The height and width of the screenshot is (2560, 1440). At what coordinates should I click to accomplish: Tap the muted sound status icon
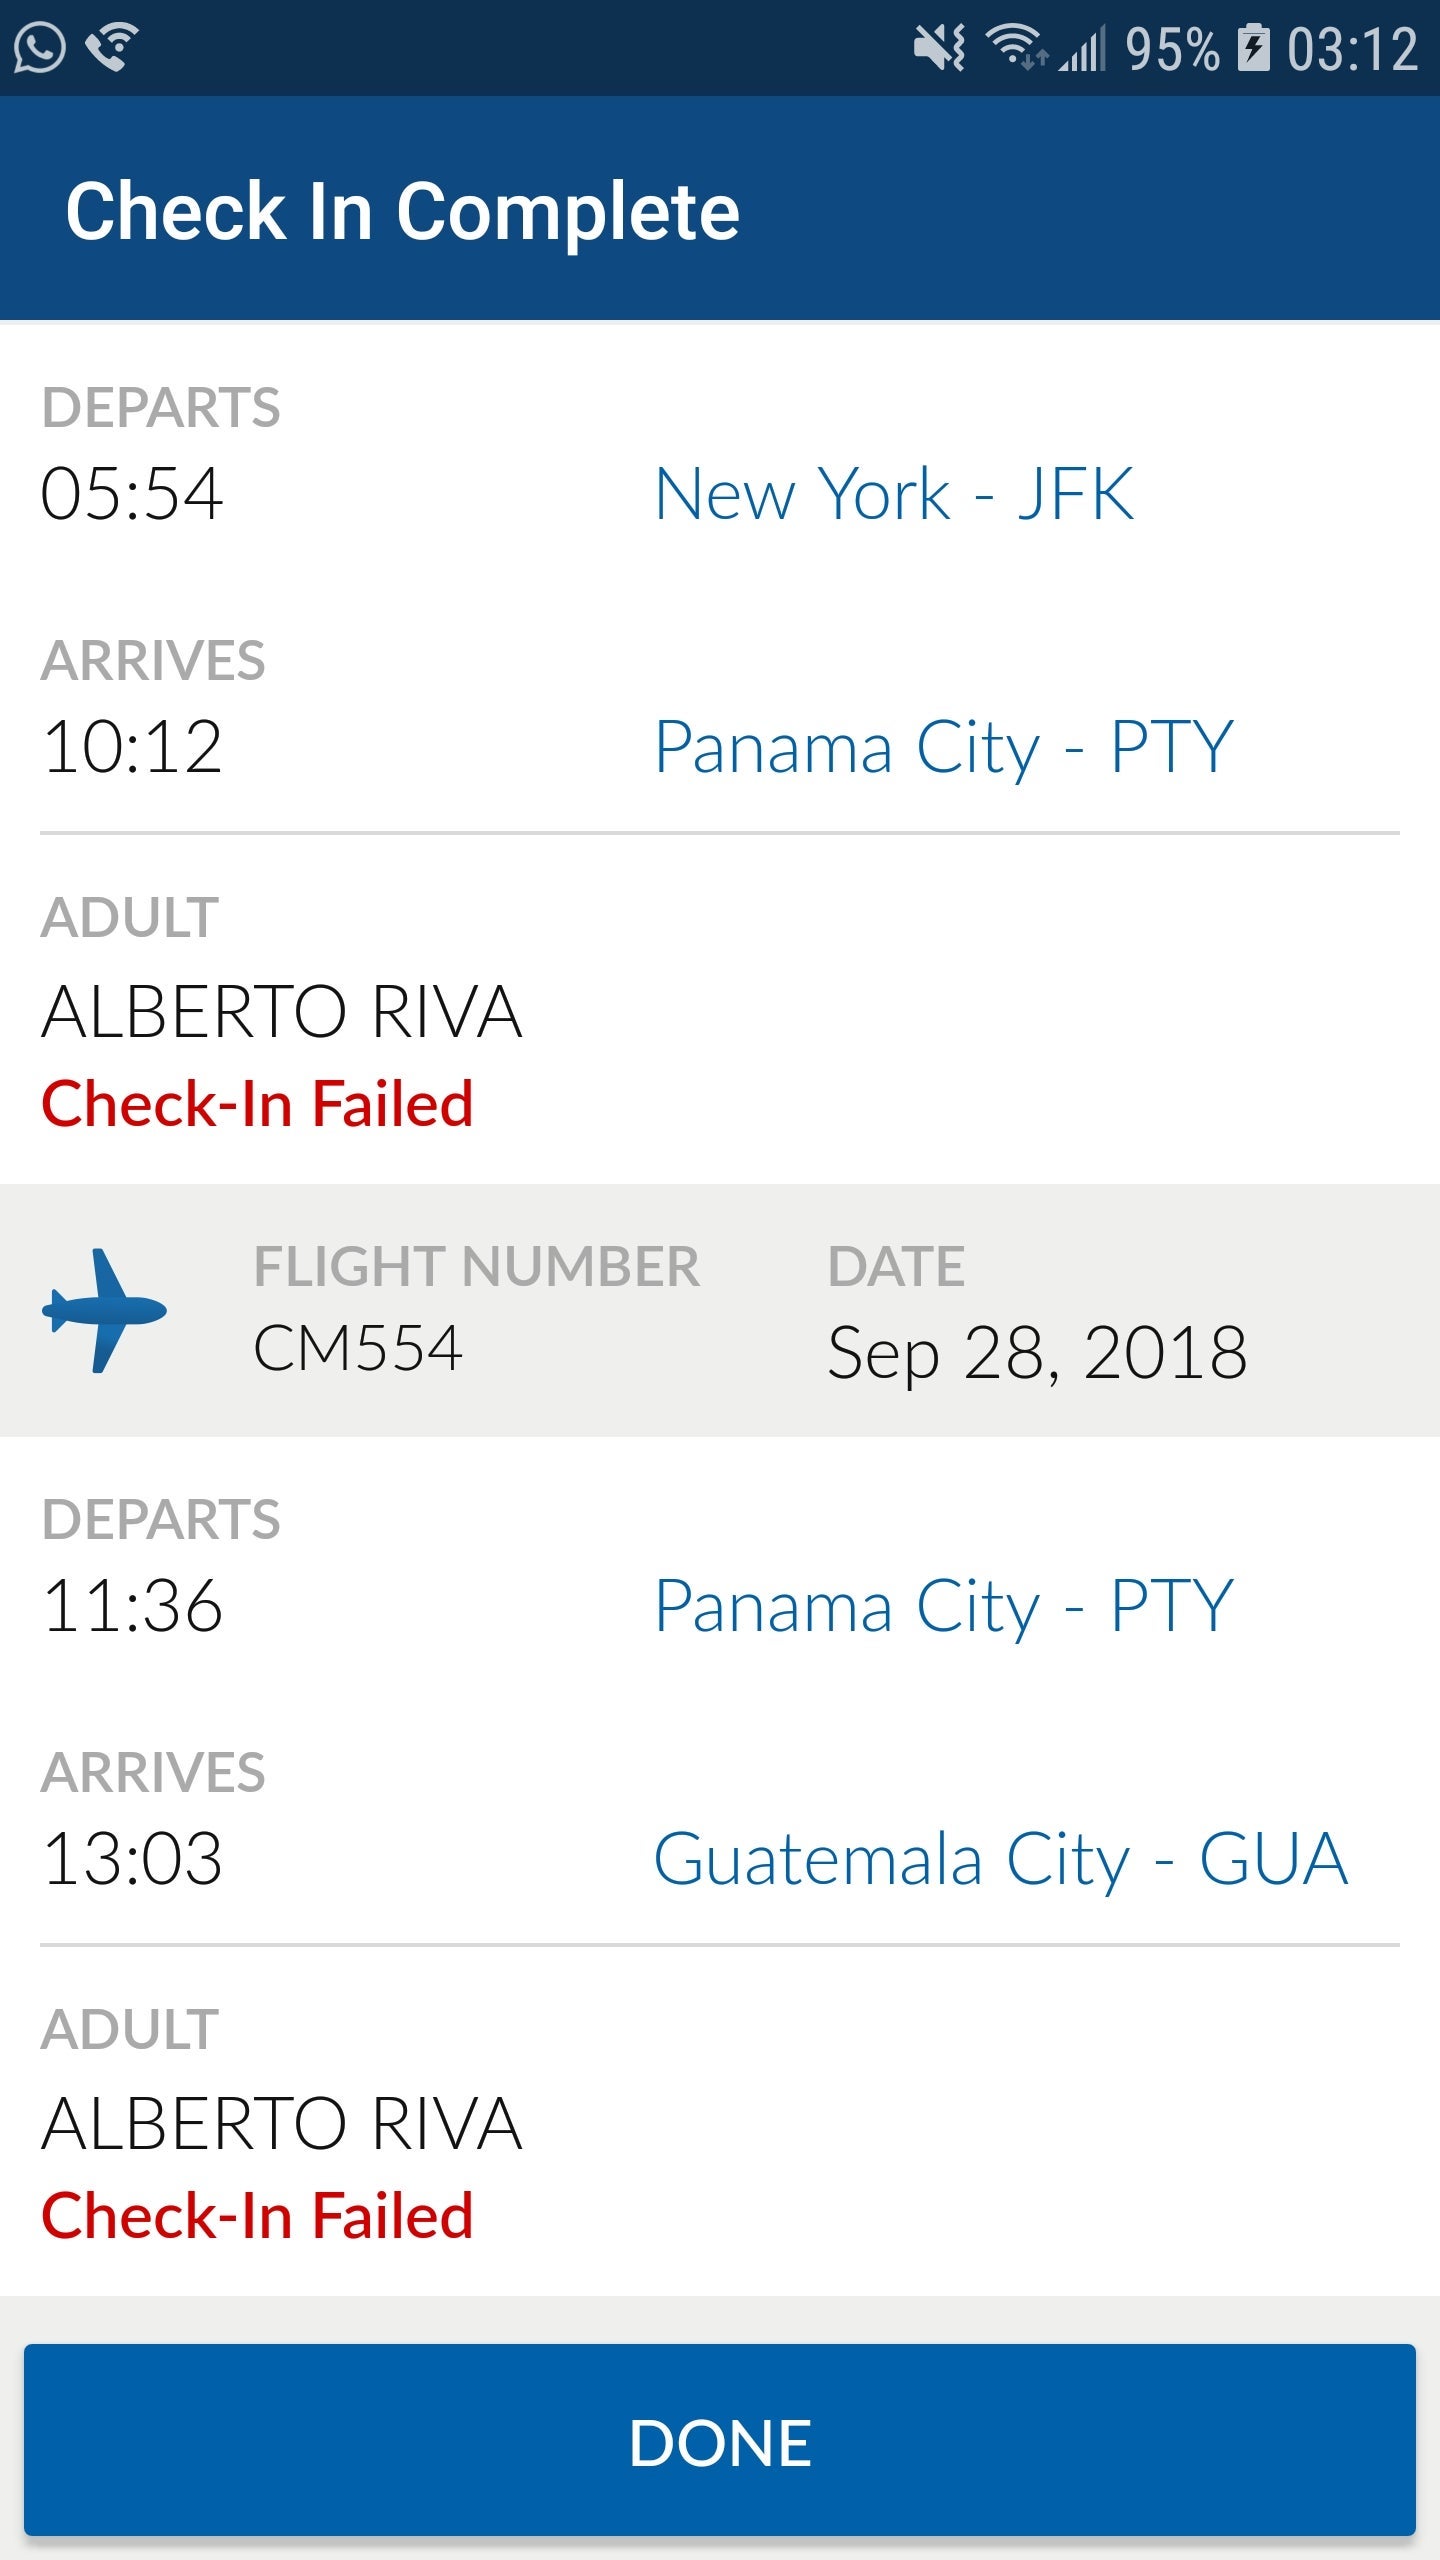939,47
